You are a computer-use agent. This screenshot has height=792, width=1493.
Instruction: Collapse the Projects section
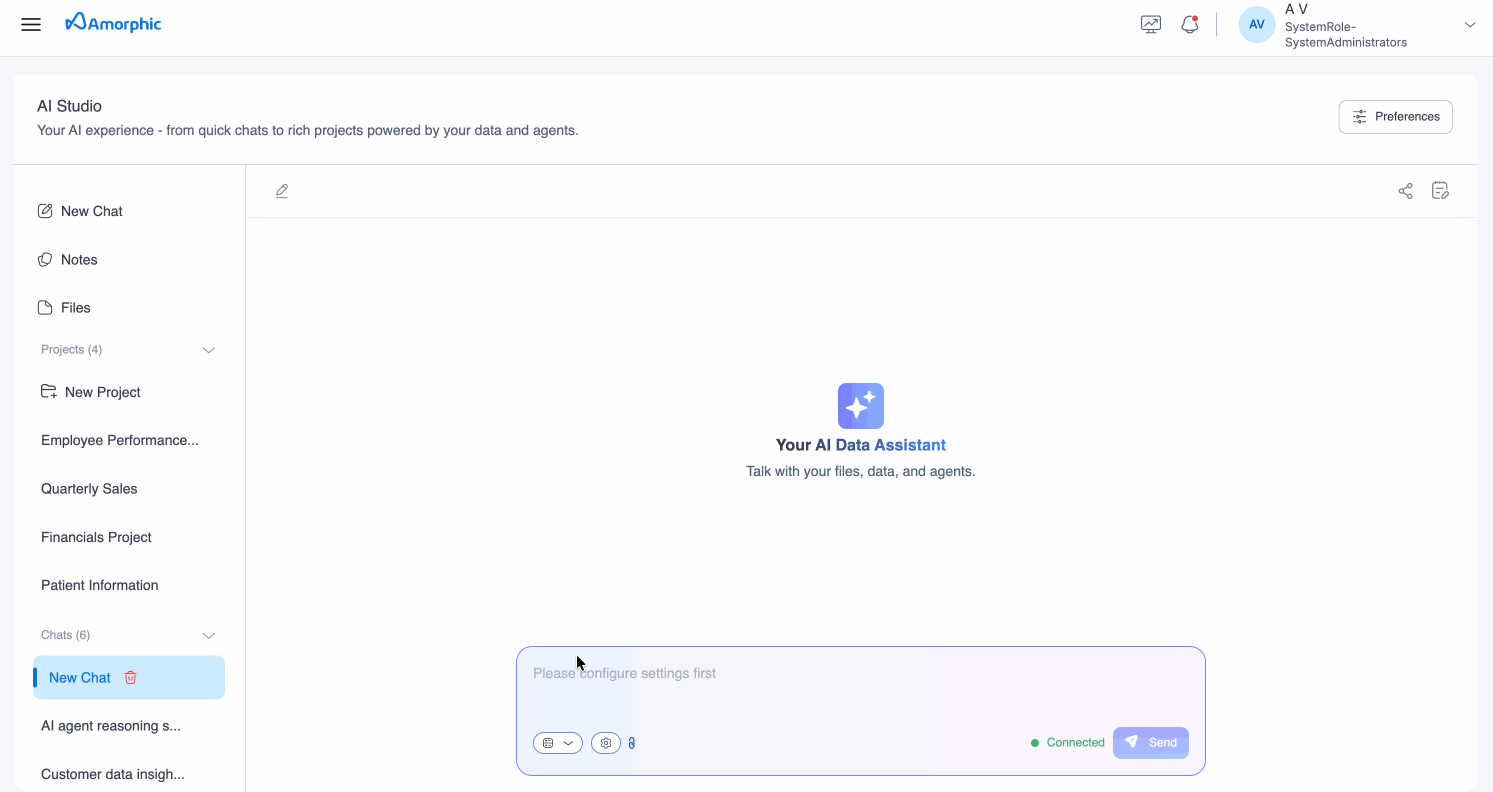point(209,350)
